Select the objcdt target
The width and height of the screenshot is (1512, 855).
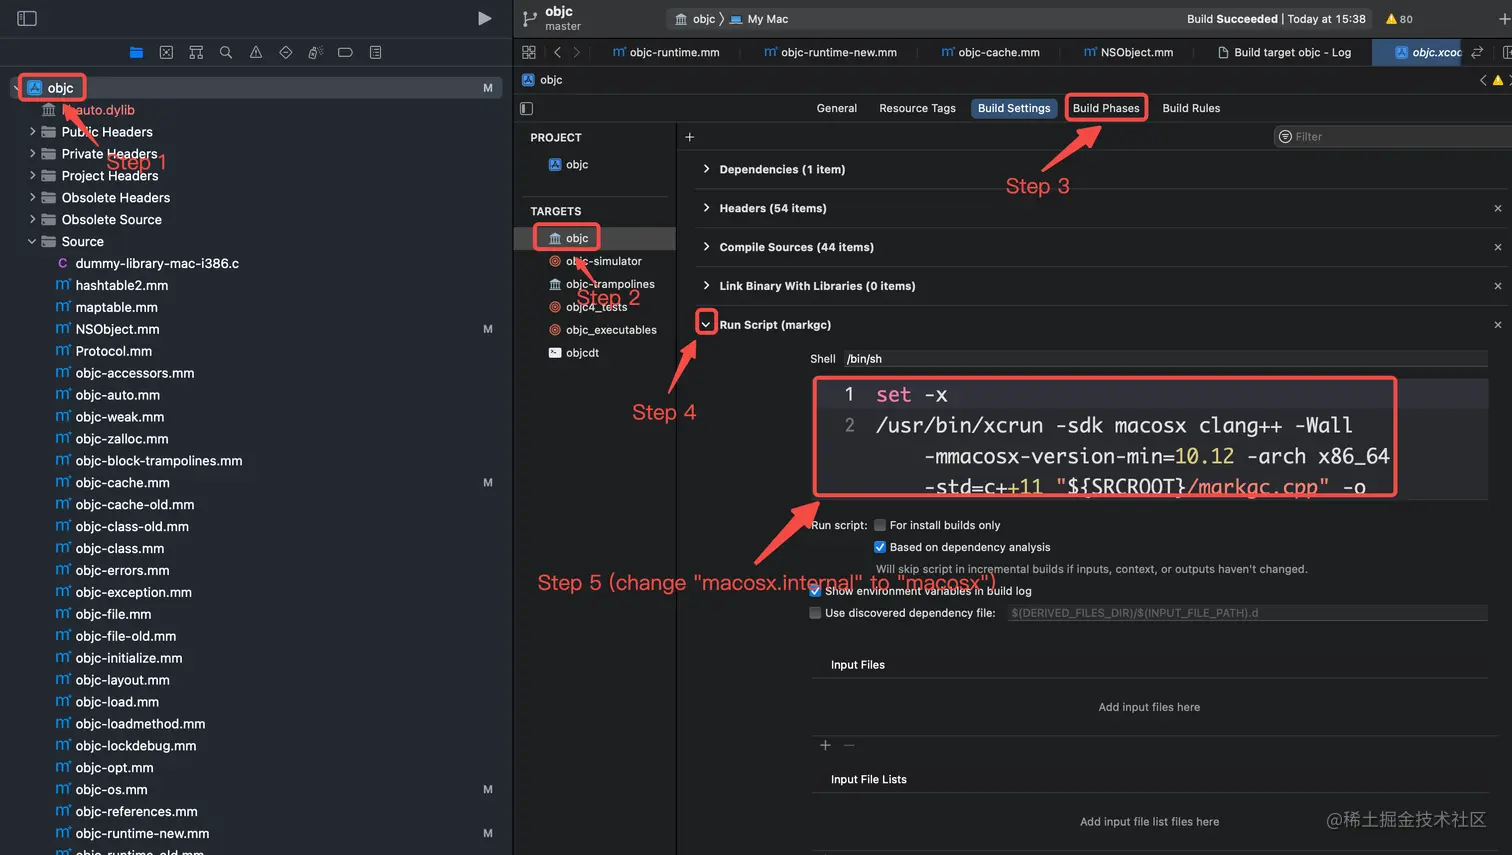574,353
